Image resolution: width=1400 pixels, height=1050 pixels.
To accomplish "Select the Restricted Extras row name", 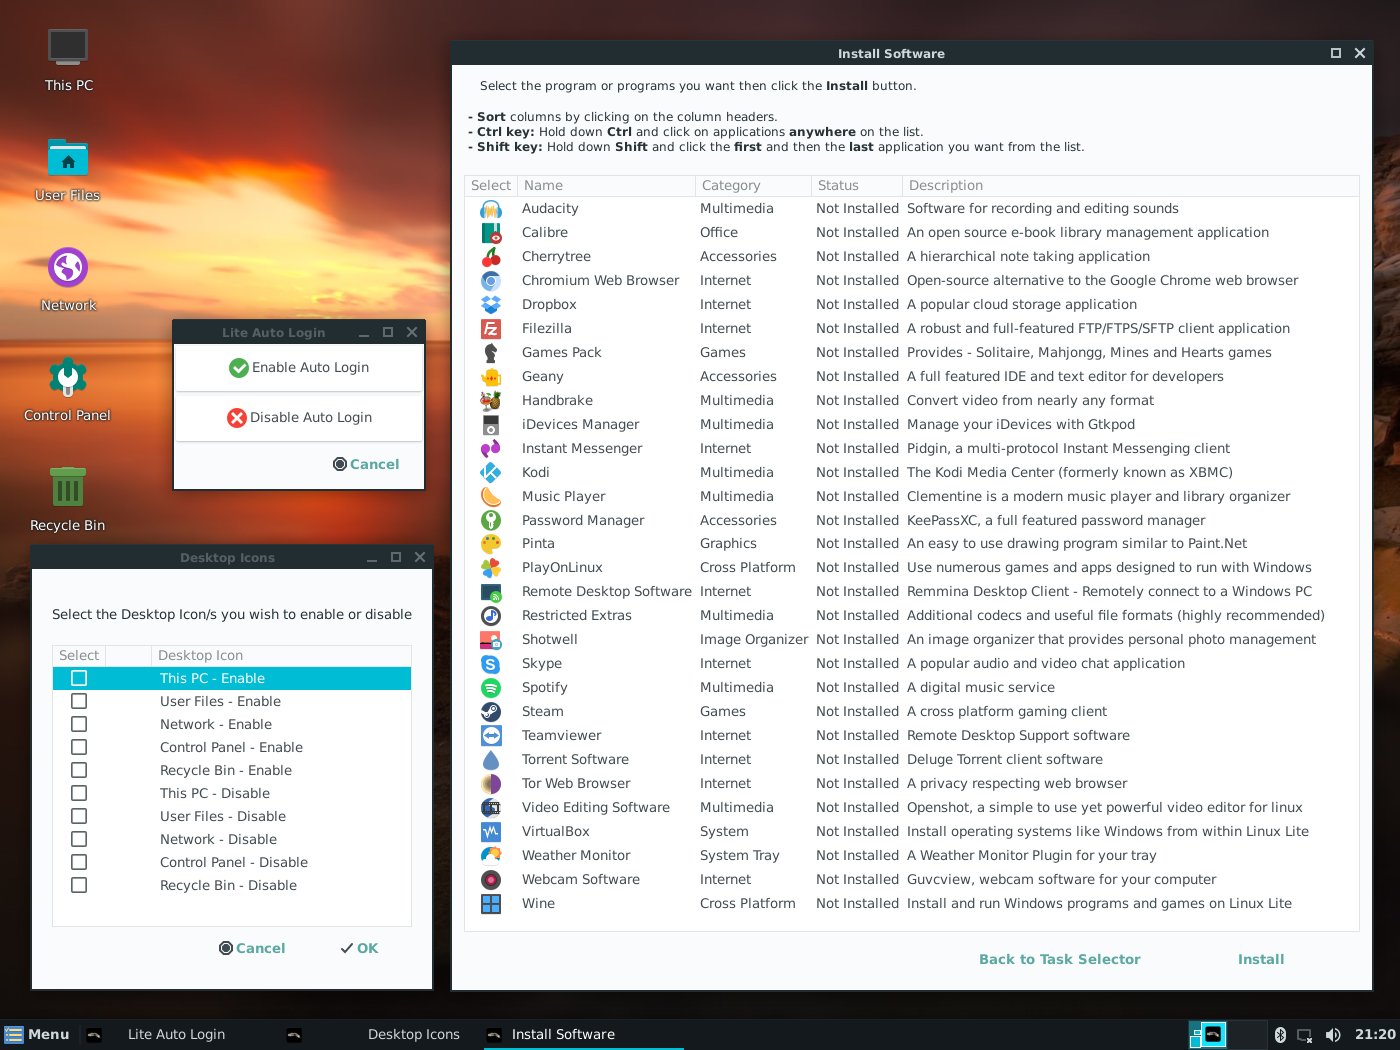I will pos(577,616).
